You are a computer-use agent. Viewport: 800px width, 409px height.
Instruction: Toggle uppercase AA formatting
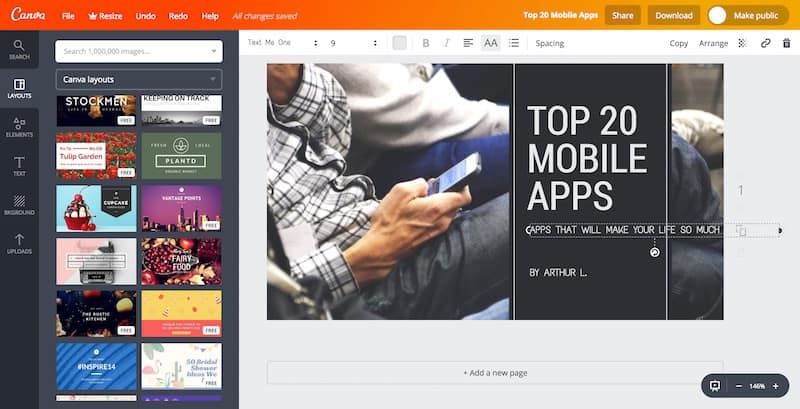point(490,43)
